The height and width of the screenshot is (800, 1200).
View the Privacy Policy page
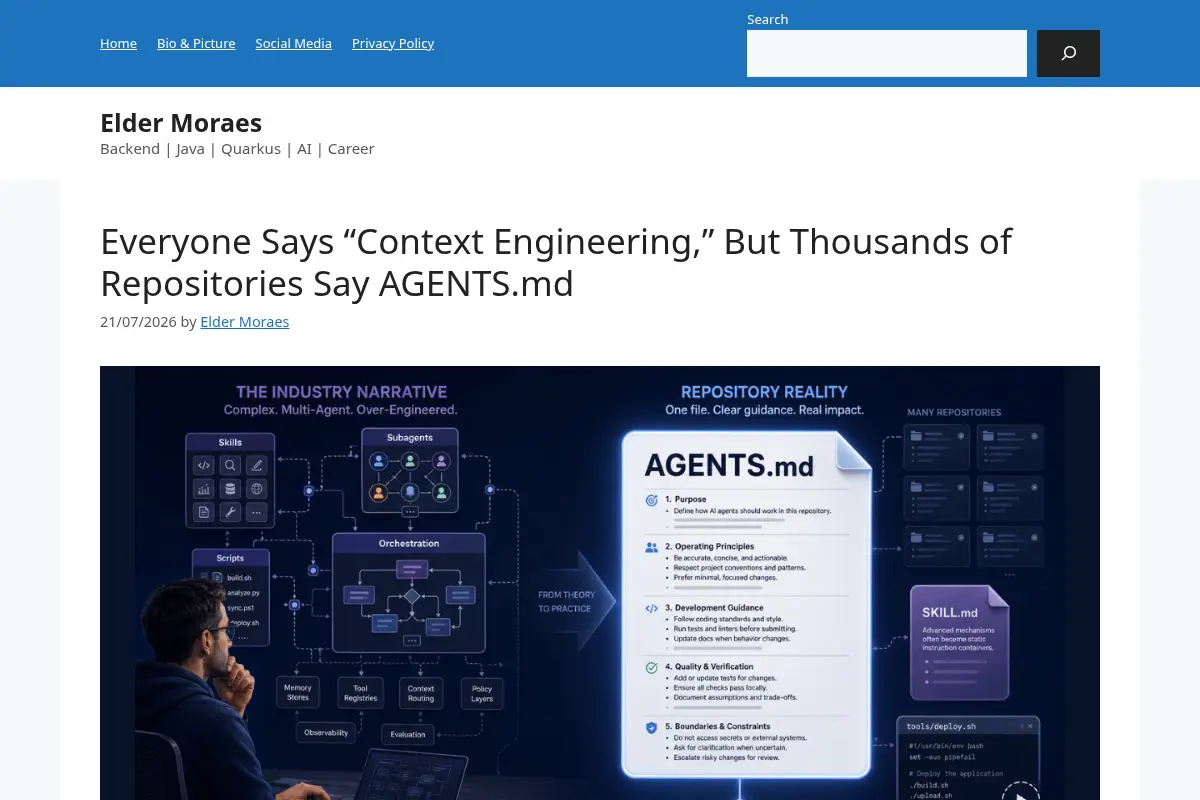coord(393,43)
